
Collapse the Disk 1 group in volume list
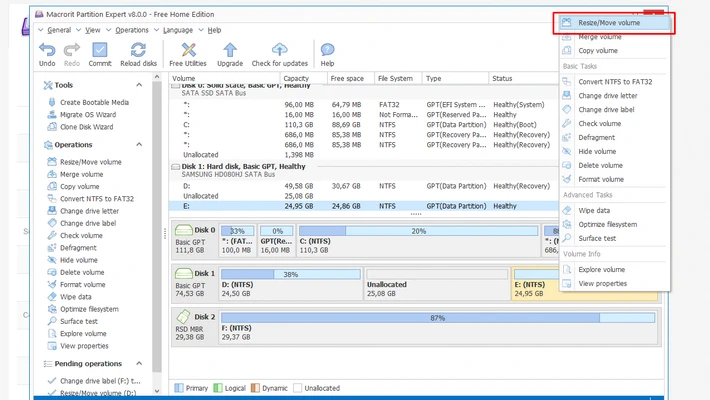tap(175, 167)
